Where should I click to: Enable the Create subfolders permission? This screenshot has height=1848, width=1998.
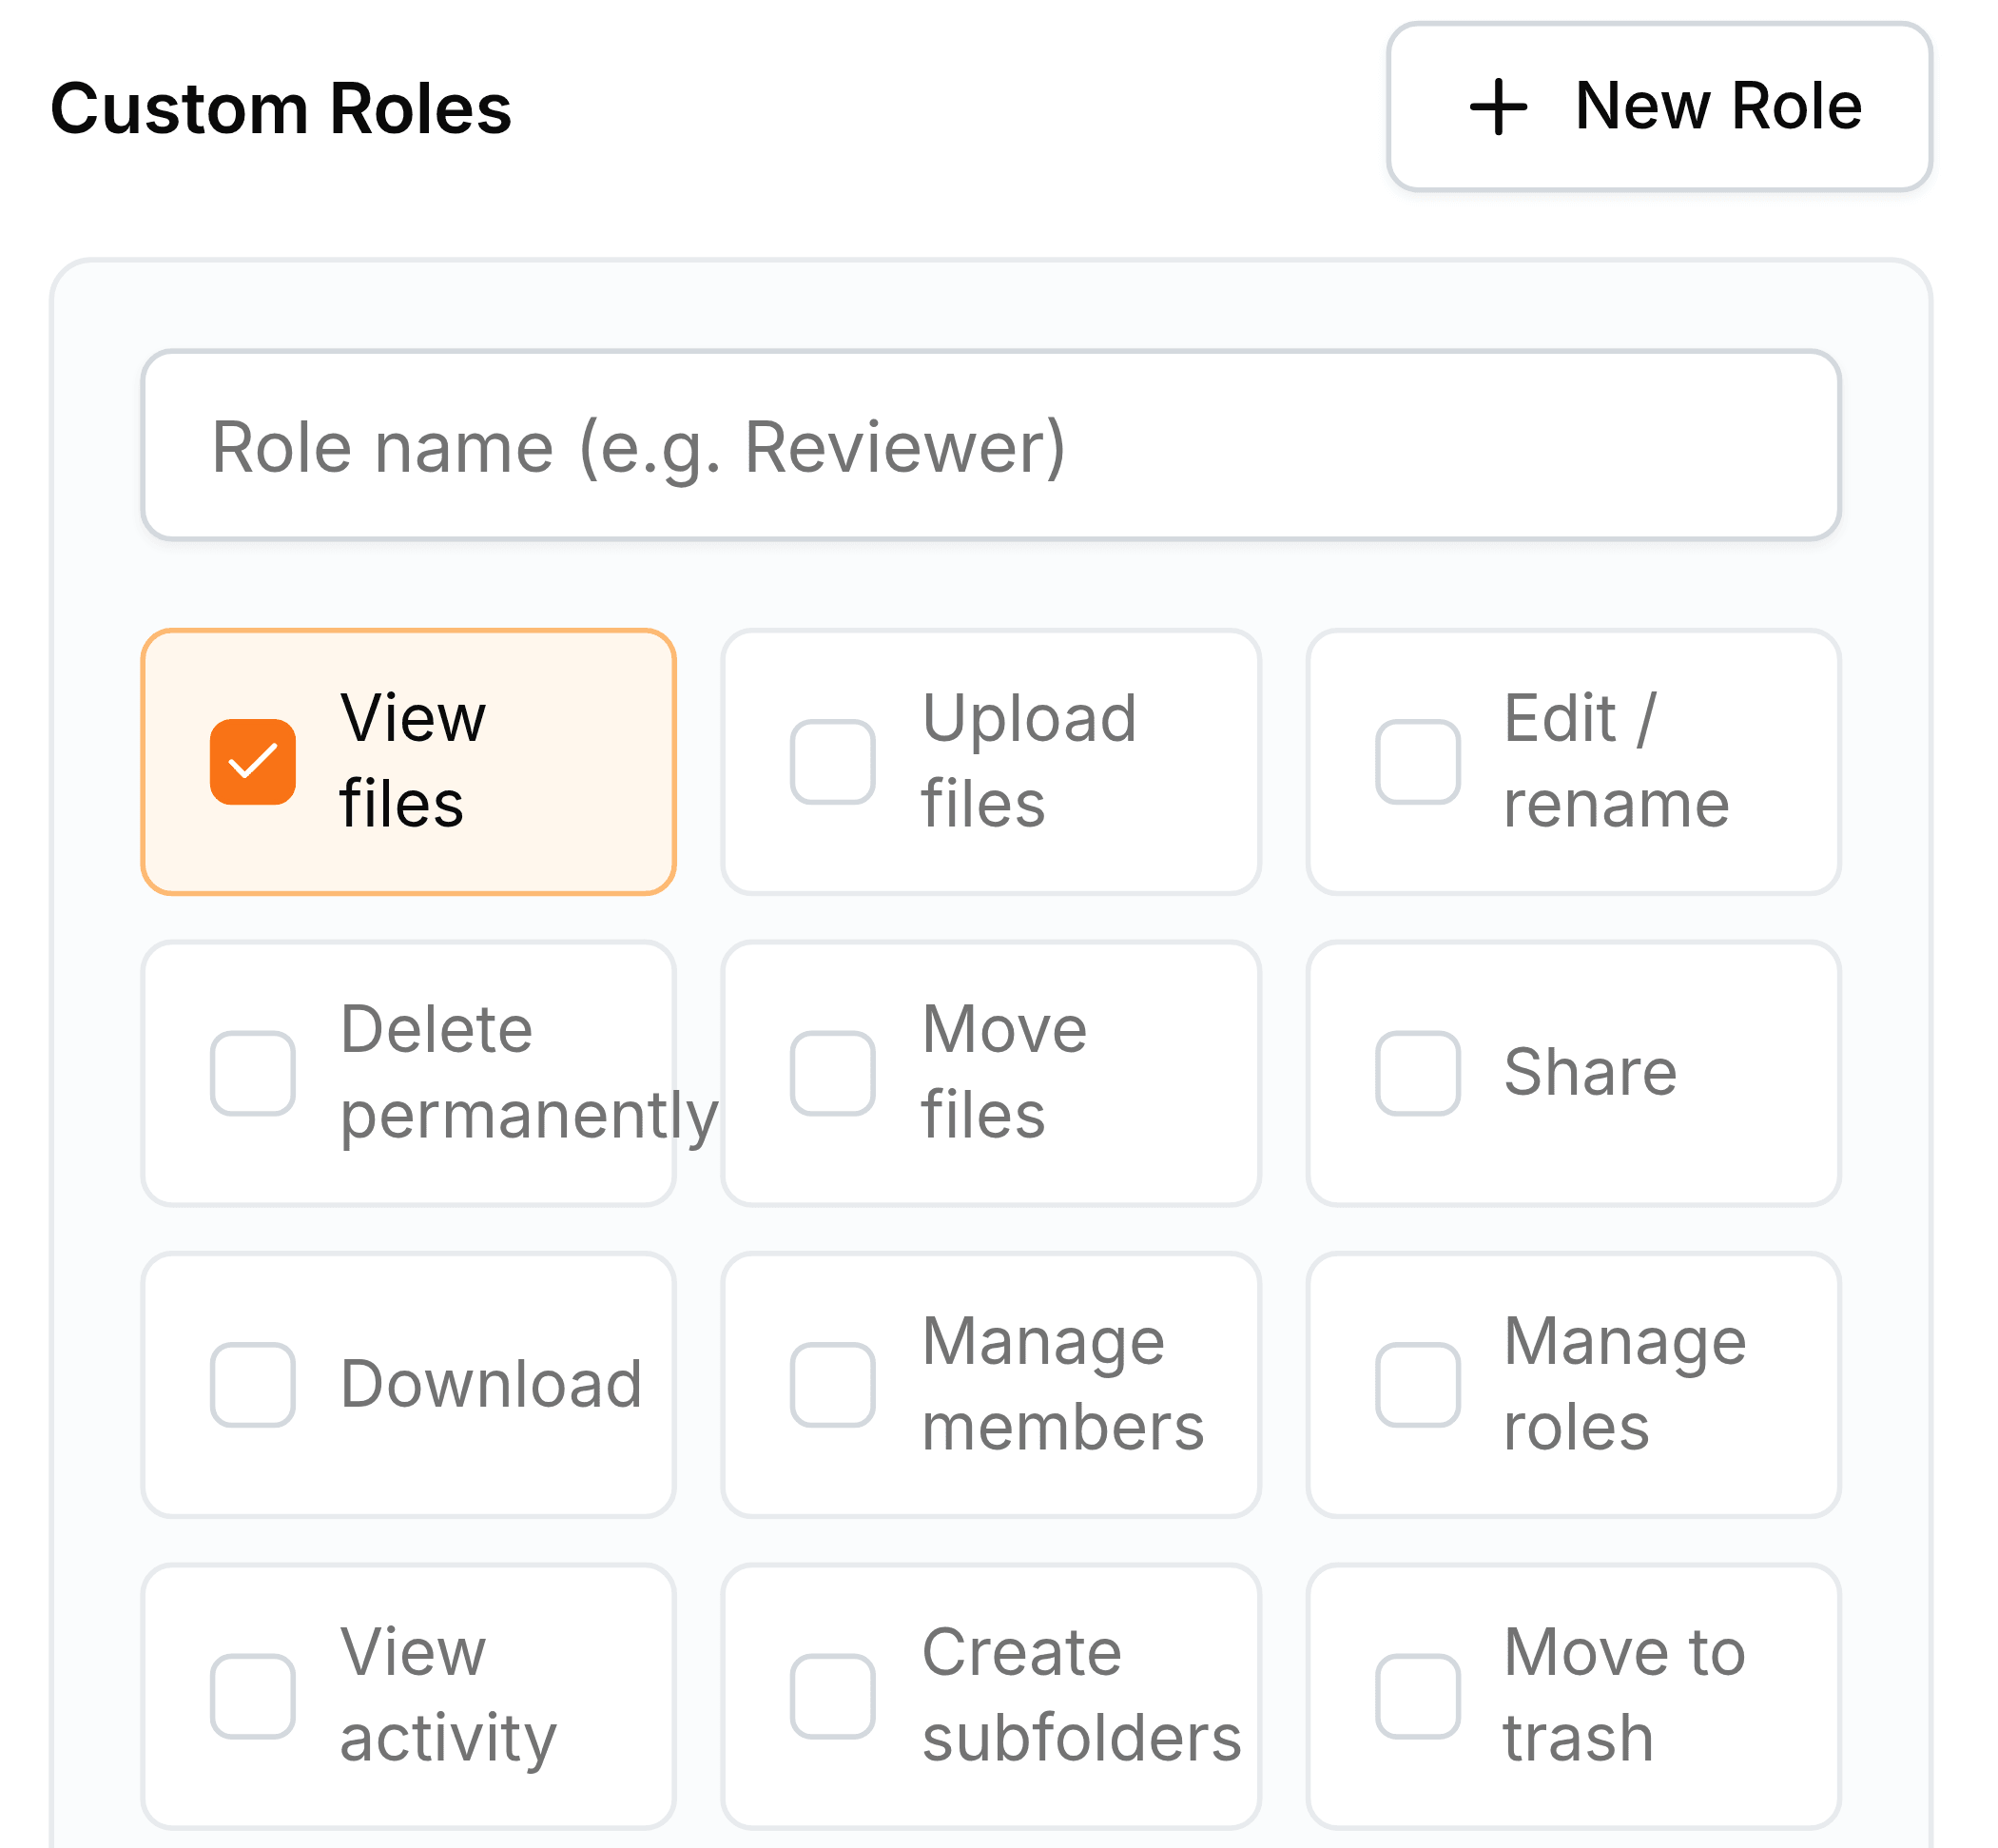832,1696
